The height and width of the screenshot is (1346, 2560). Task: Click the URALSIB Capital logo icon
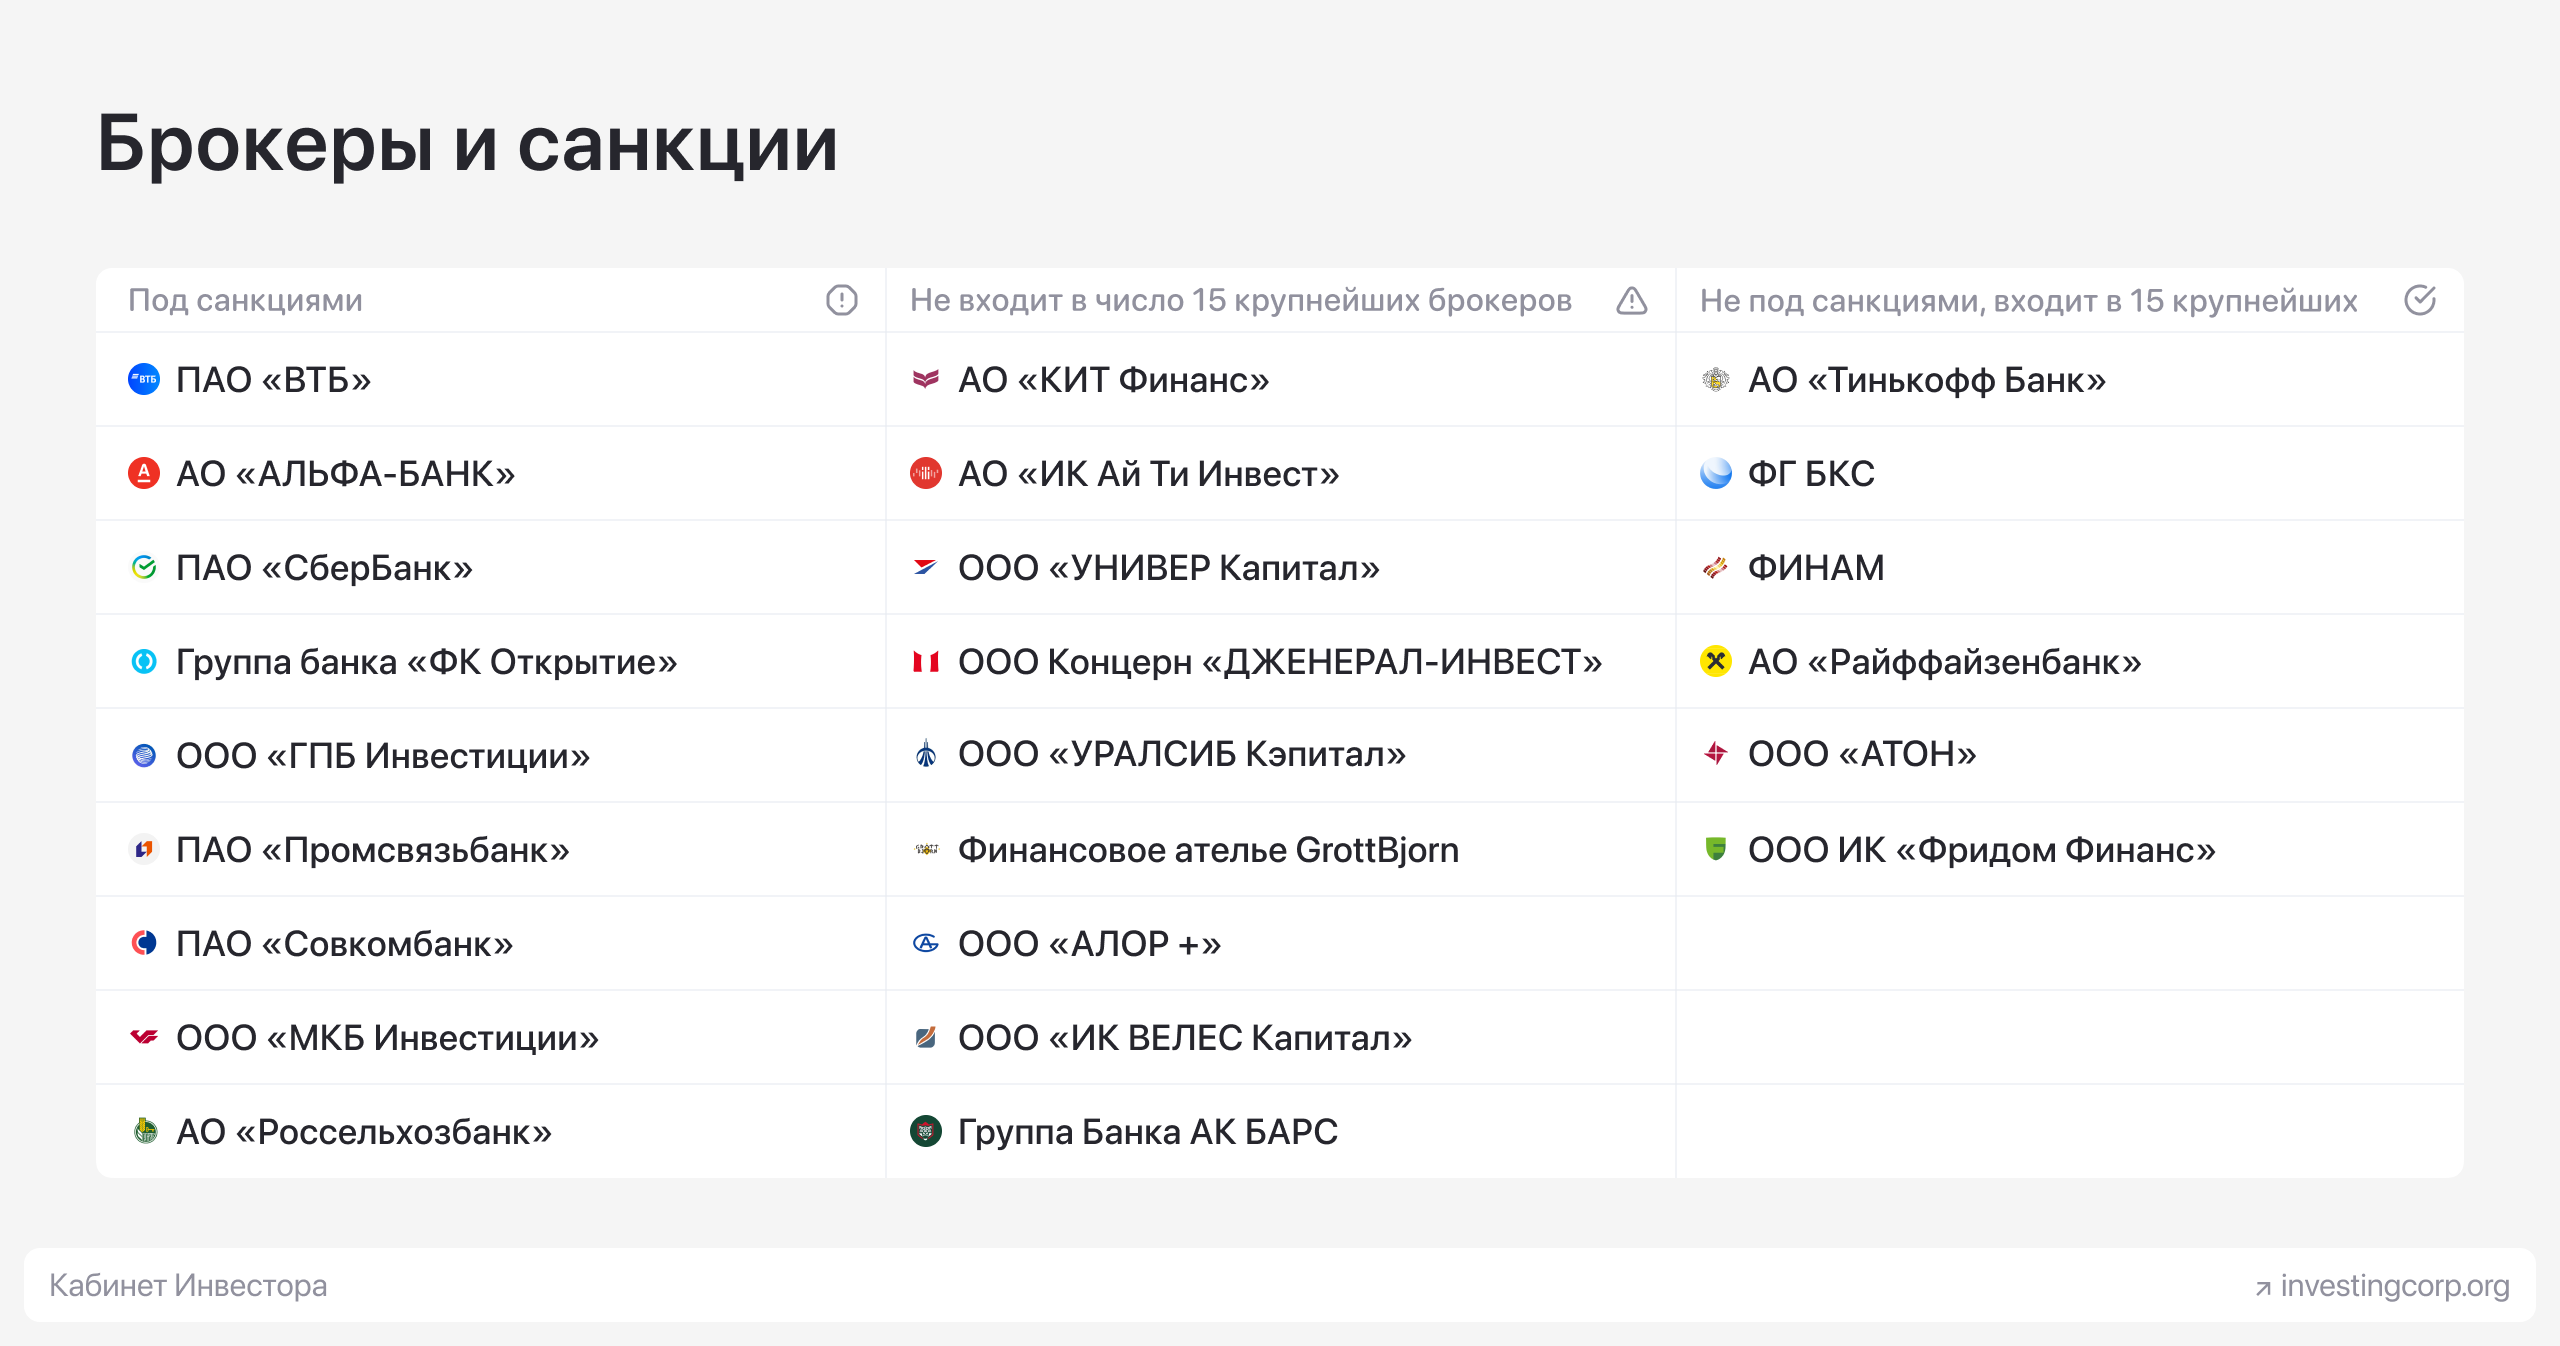tap(926, 753)
